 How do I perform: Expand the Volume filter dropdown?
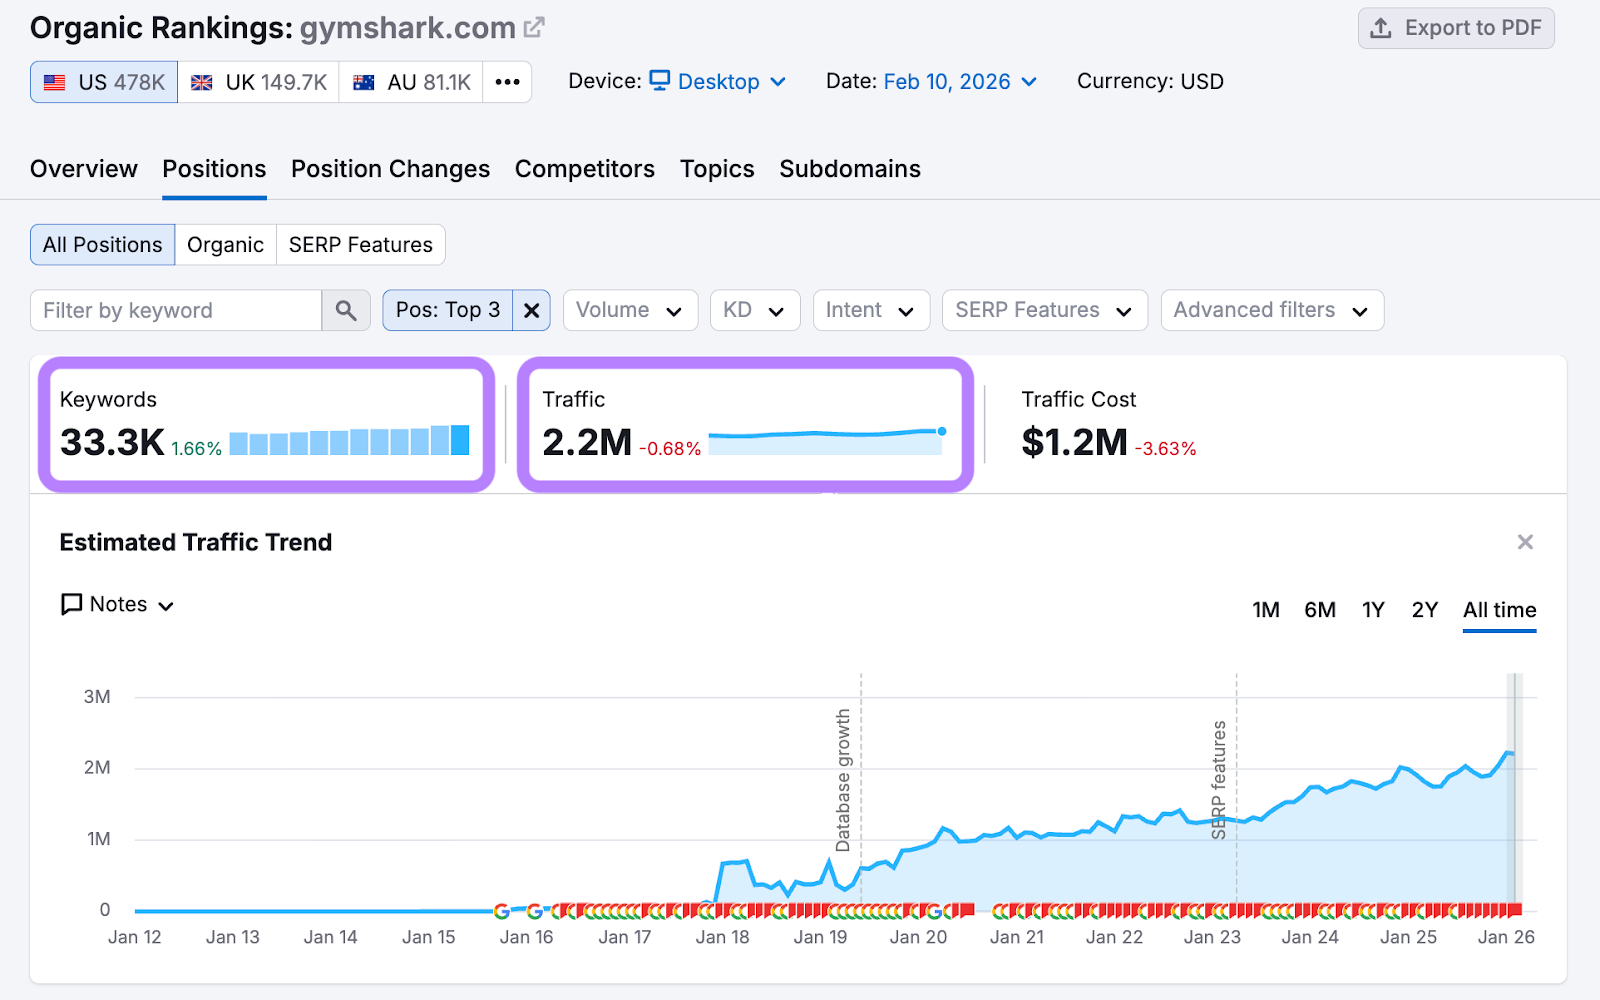[629, 311]
